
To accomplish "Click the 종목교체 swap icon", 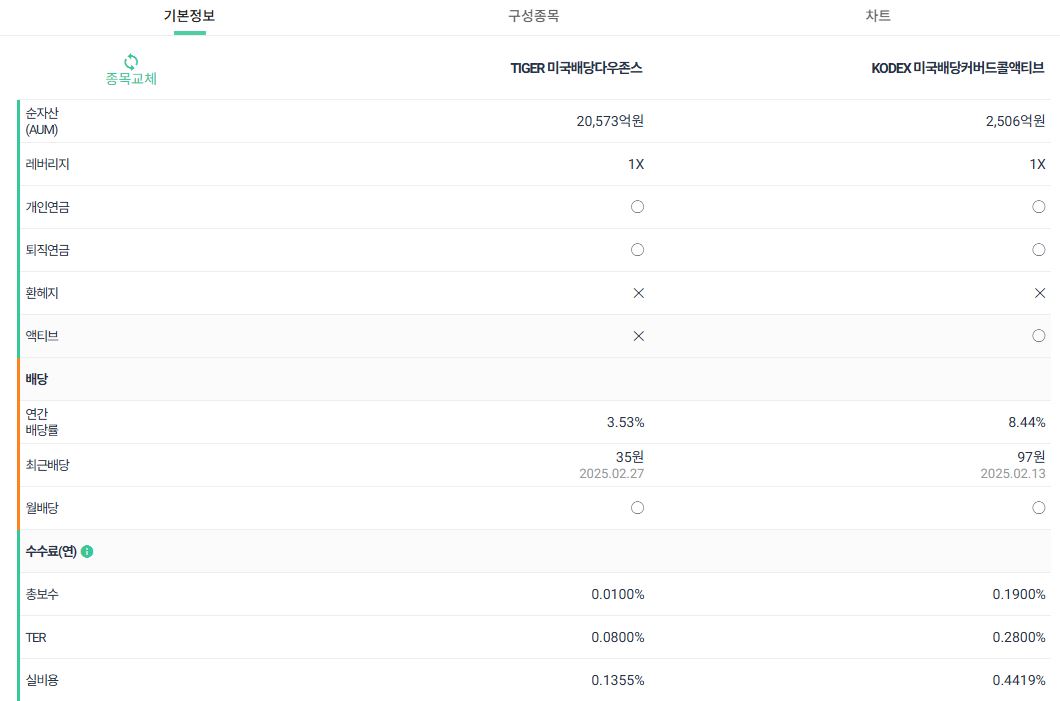I will coord(131,62).
